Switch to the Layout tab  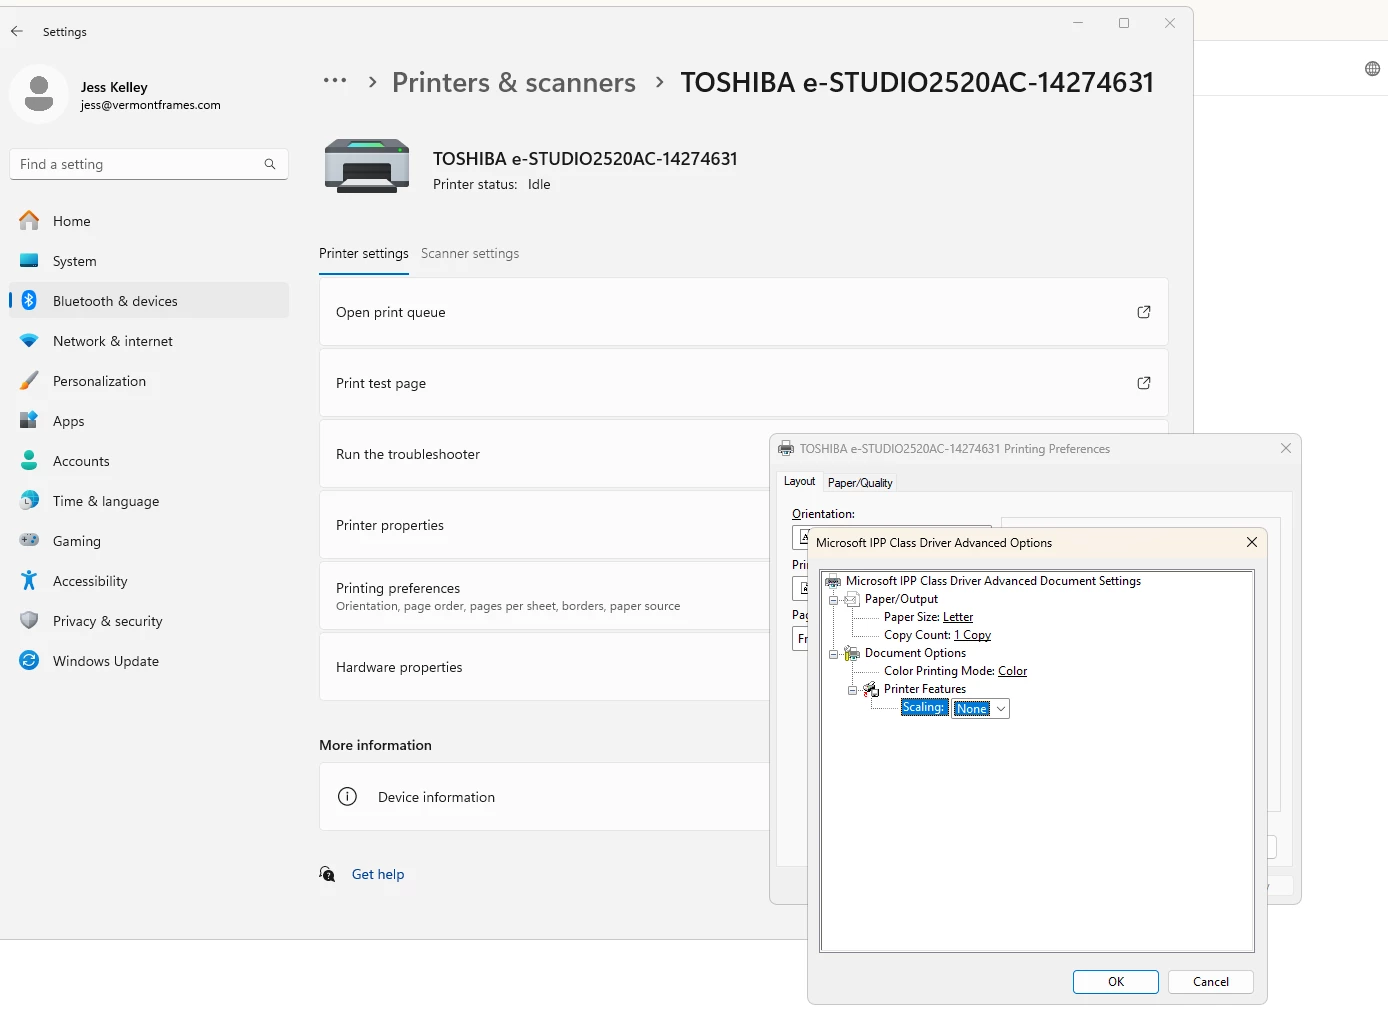[x=799, y=481]
